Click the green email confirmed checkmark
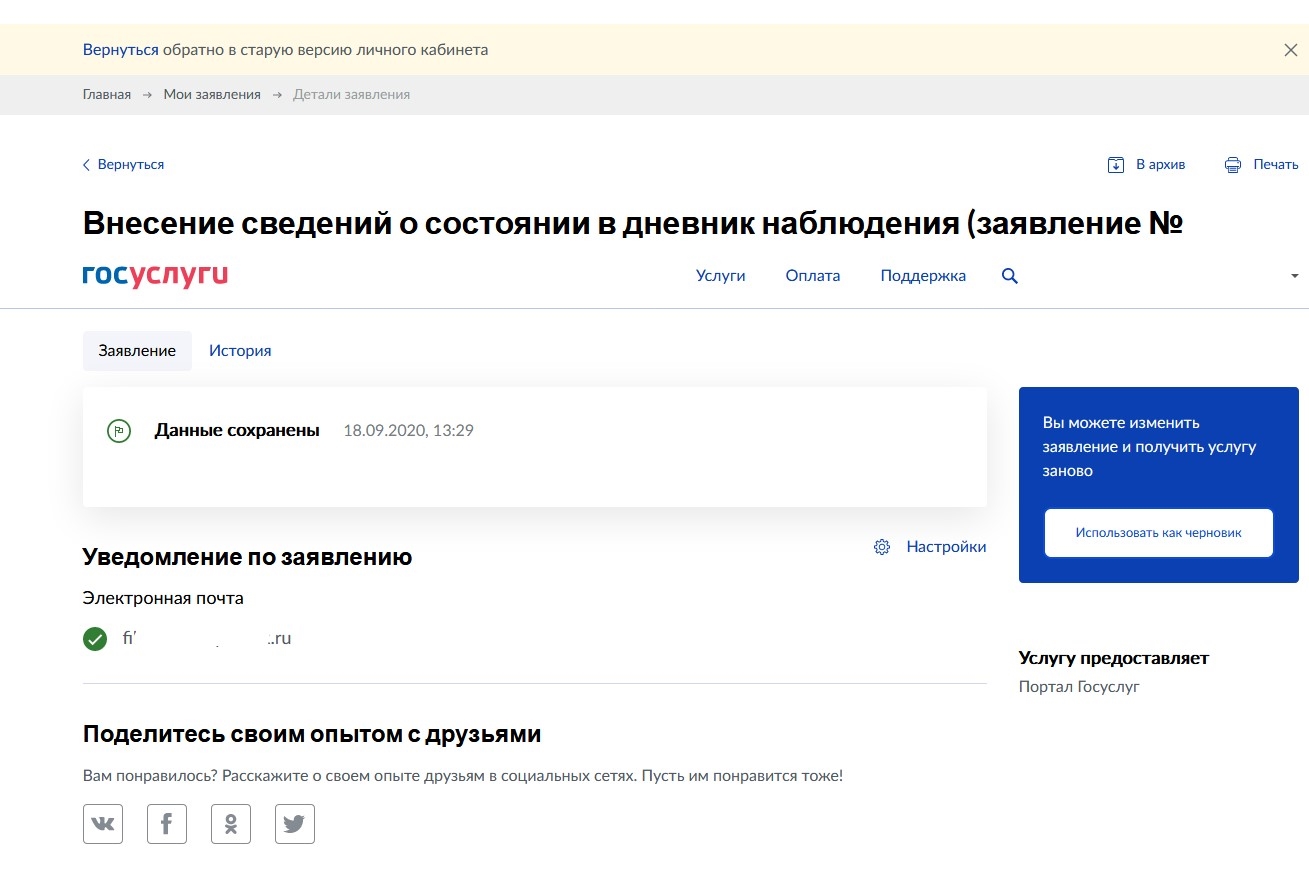The image size is (1309, 881). (x=95, y=638)
